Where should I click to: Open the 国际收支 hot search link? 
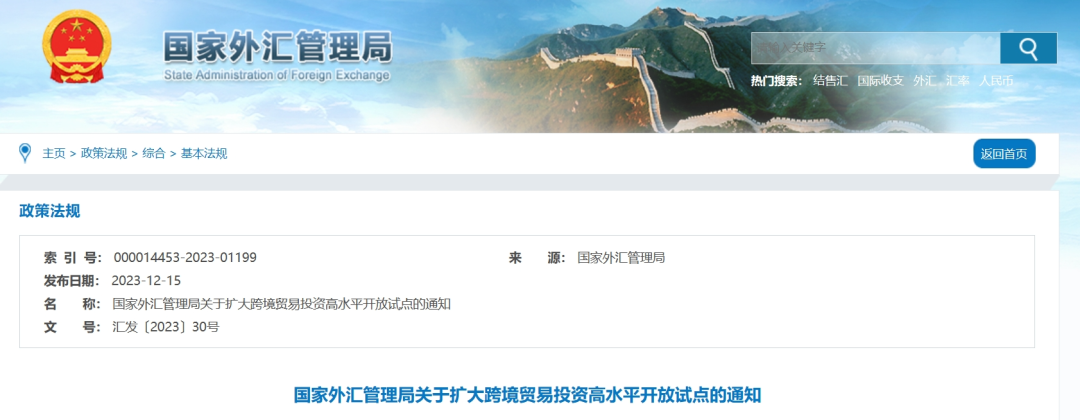(880, 81)
